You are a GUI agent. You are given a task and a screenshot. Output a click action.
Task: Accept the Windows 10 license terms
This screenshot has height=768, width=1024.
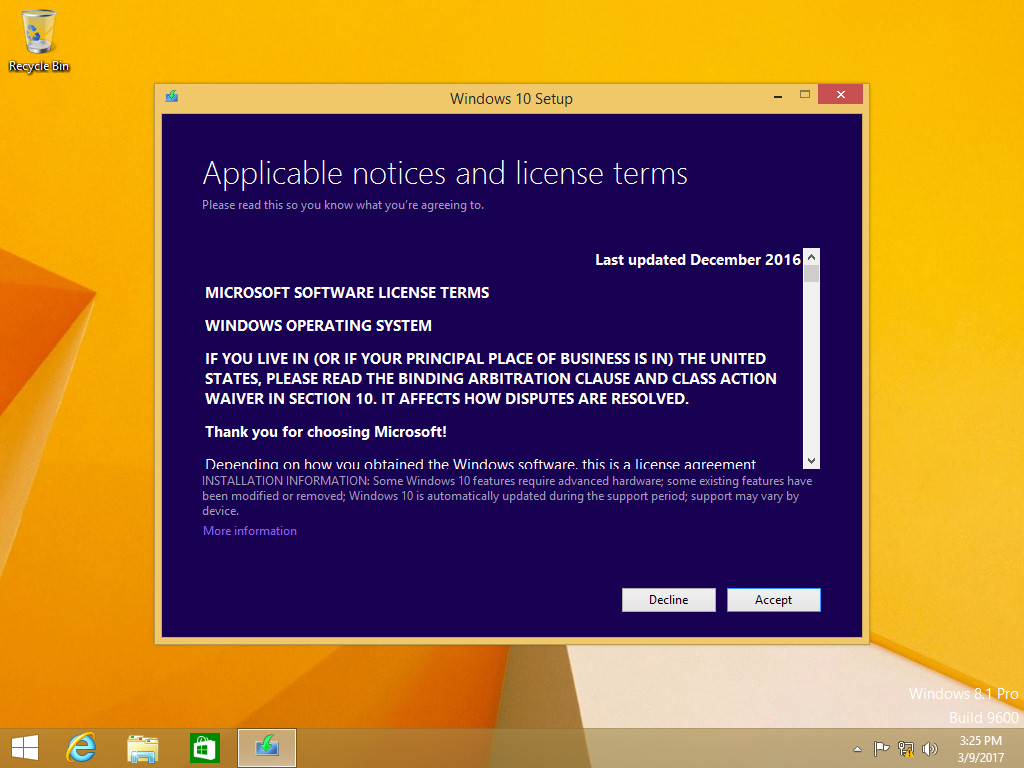(773, 600)
